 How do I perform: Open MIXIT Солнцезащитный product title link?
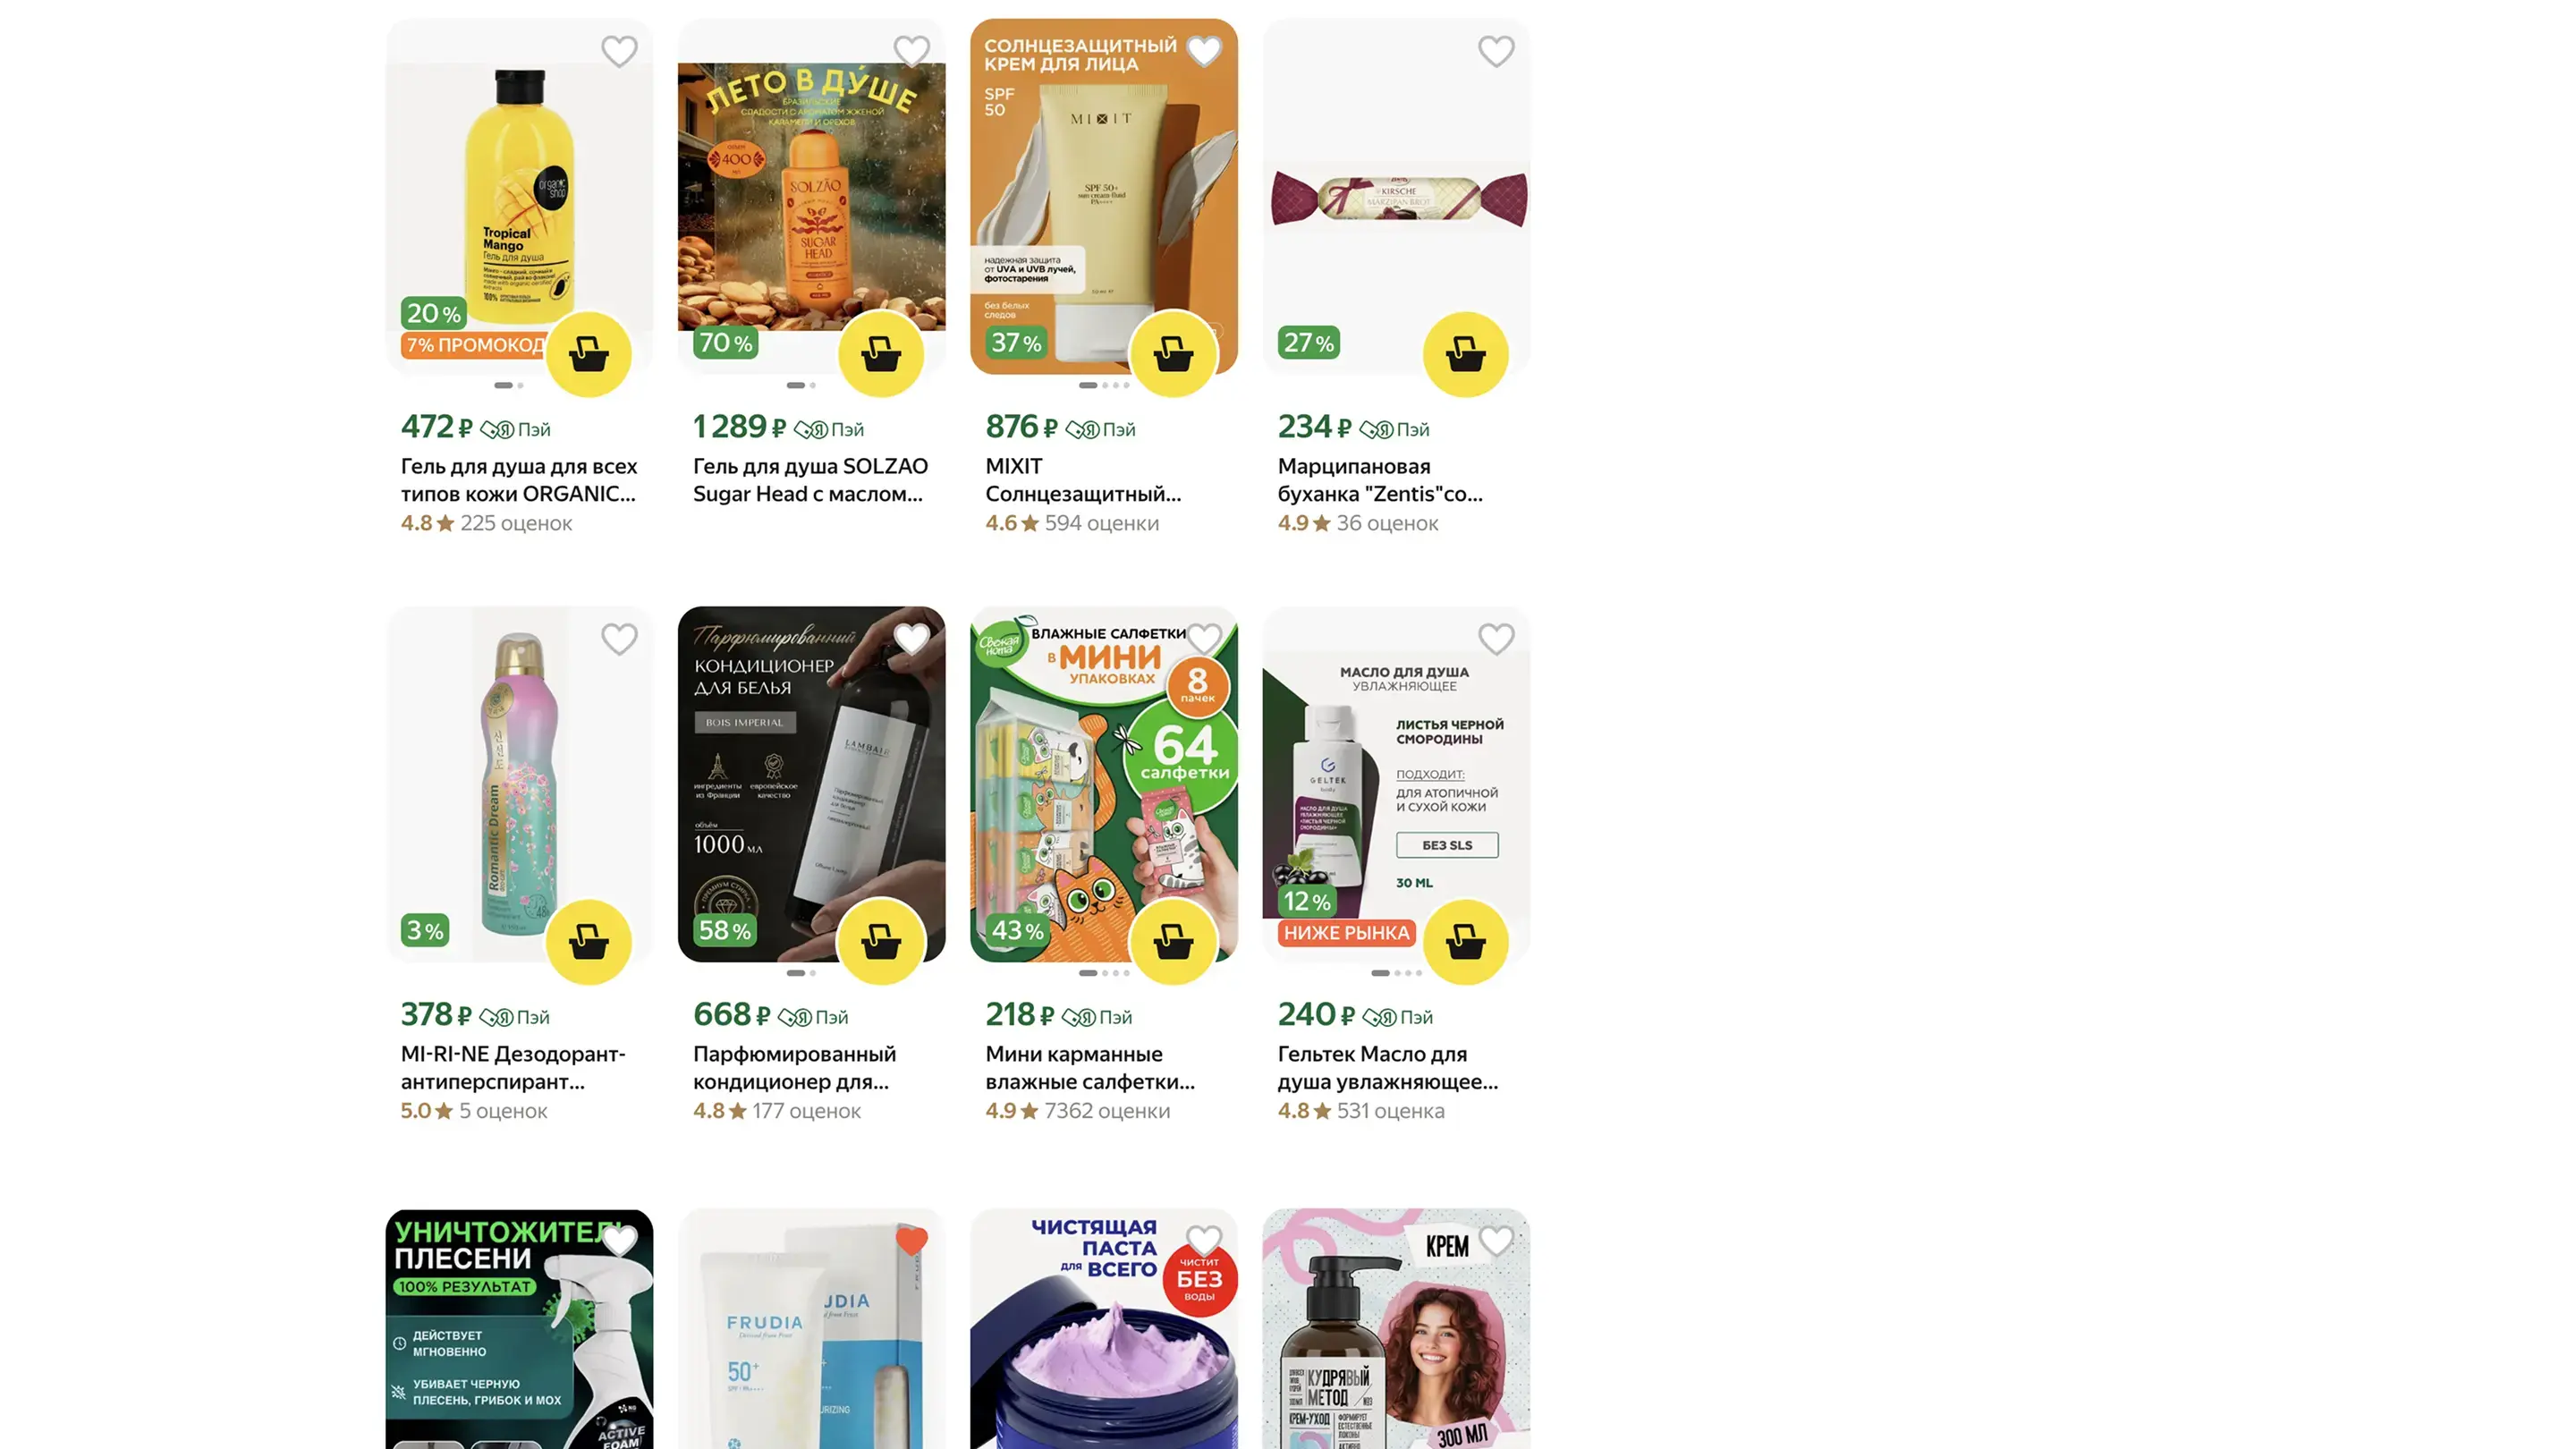coord(1083,480)
